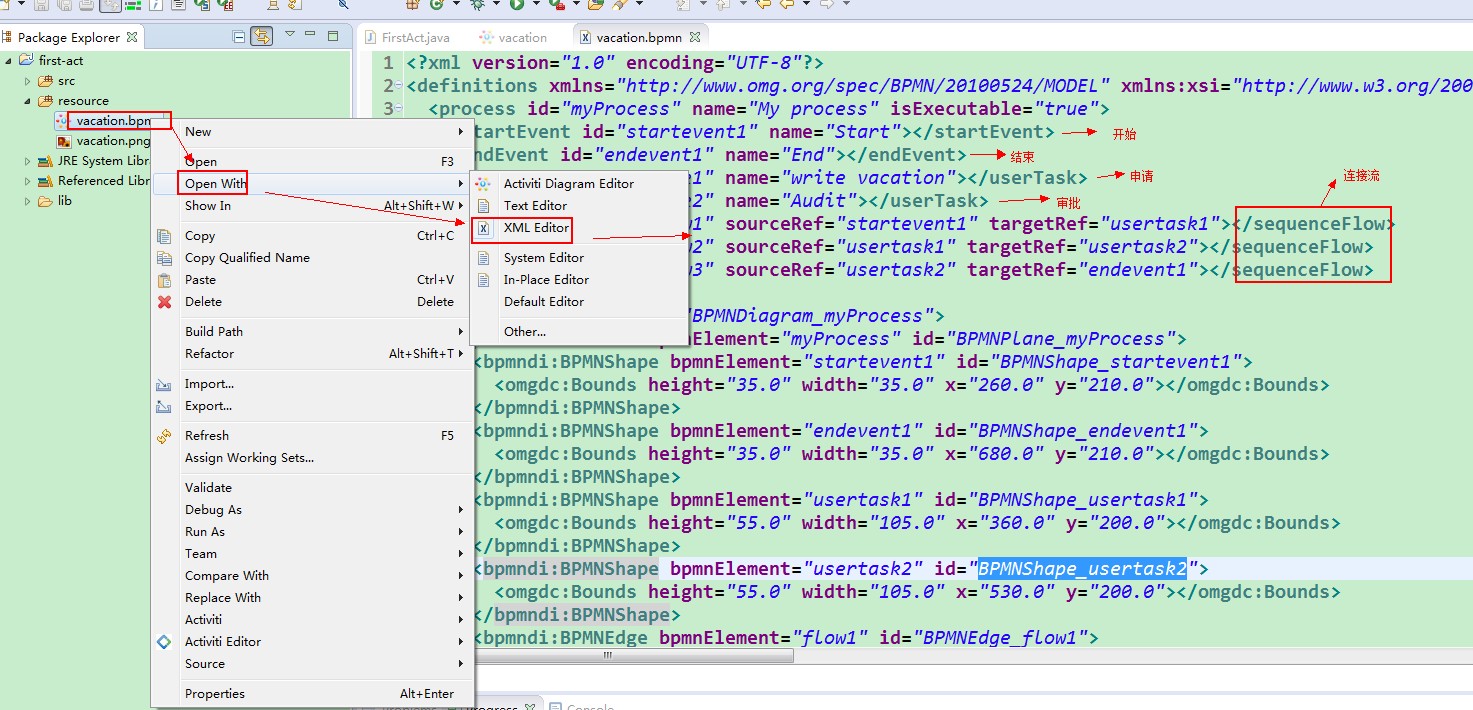Expand the Referenced Libraries node arrow
Viewport: 1473px width, 710px height.
pos(28,181)
